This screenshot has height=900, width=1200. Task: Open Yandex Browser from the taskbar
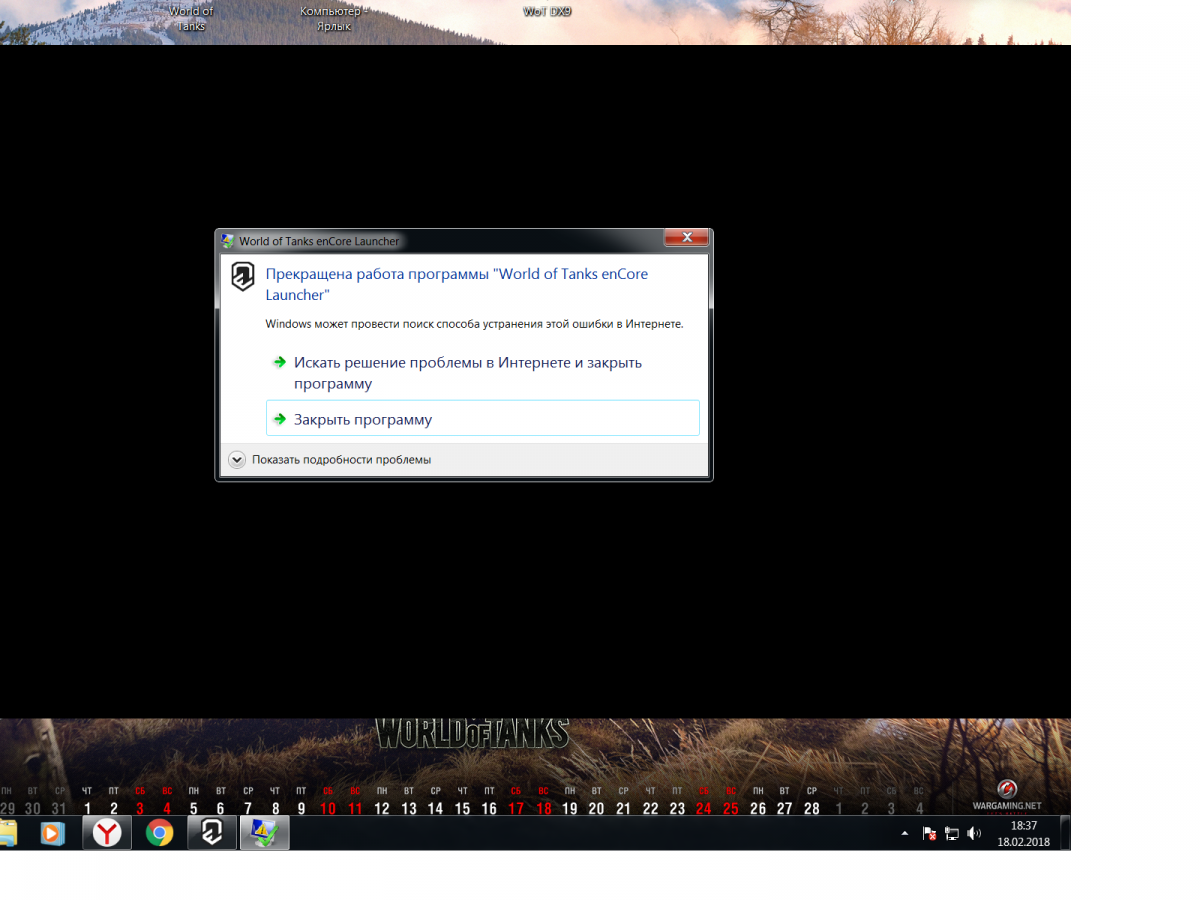coord(107,833)
